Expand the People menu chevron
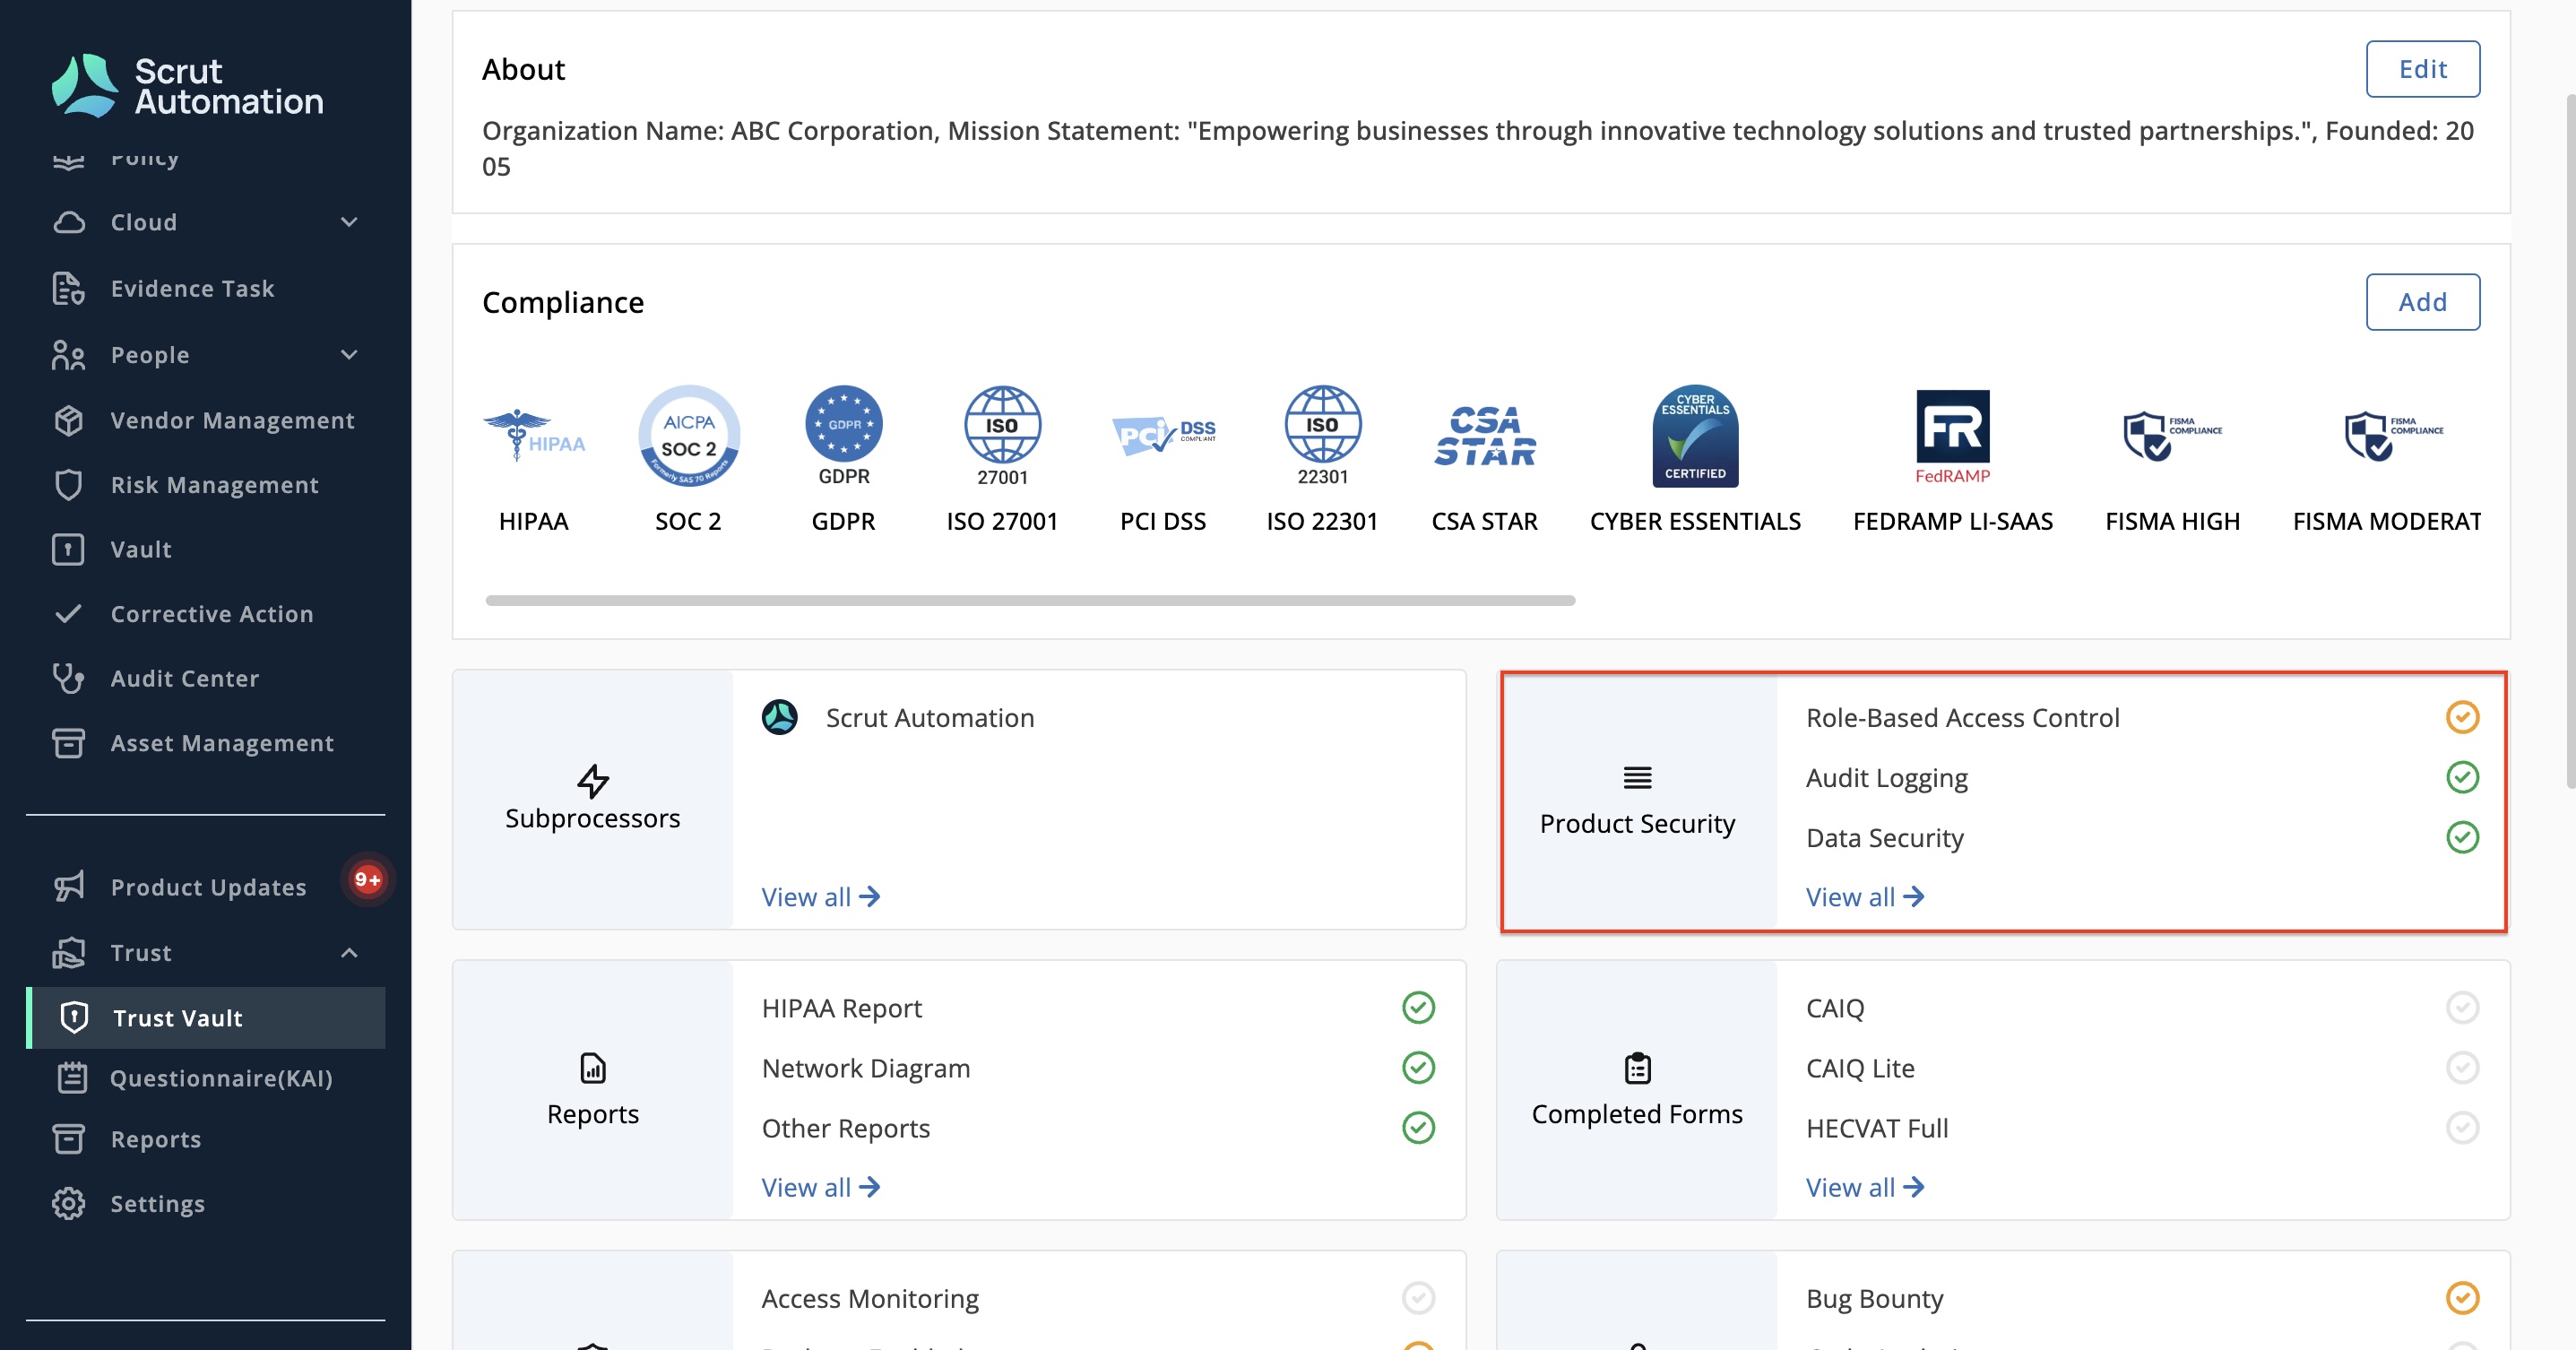Screen dimensions: 2576x1350 coord(349,355)
